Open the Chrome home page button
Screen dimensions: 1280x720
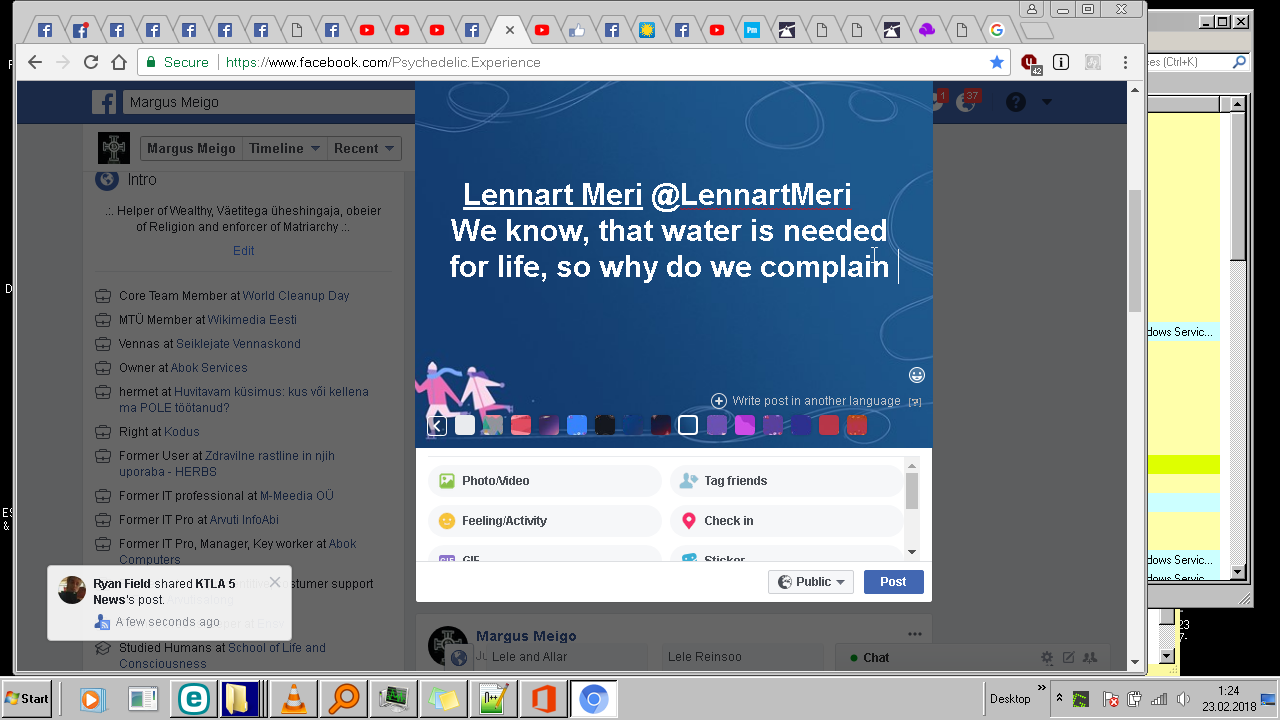pyautogui.click(x=119, y=62)
